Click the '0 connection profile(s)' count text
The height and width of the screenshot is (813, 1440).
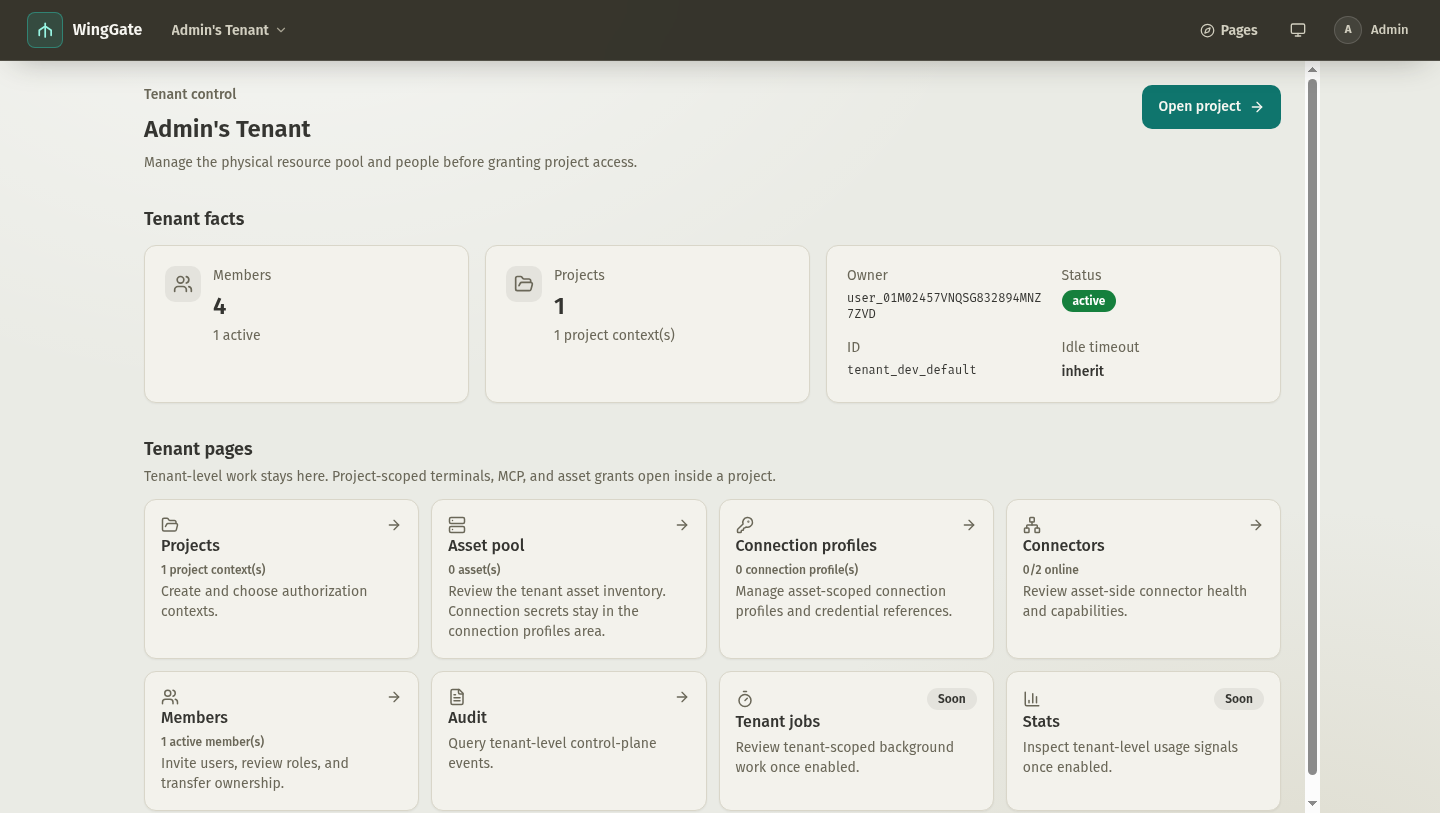796,570
